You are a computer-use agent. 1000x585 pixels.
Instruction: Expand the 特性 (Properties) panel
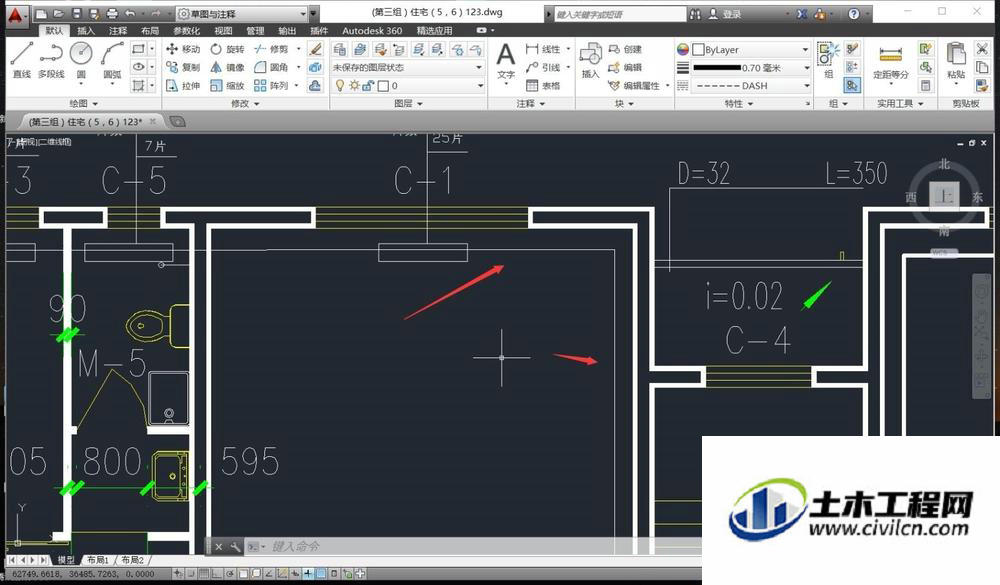point(739,103)
